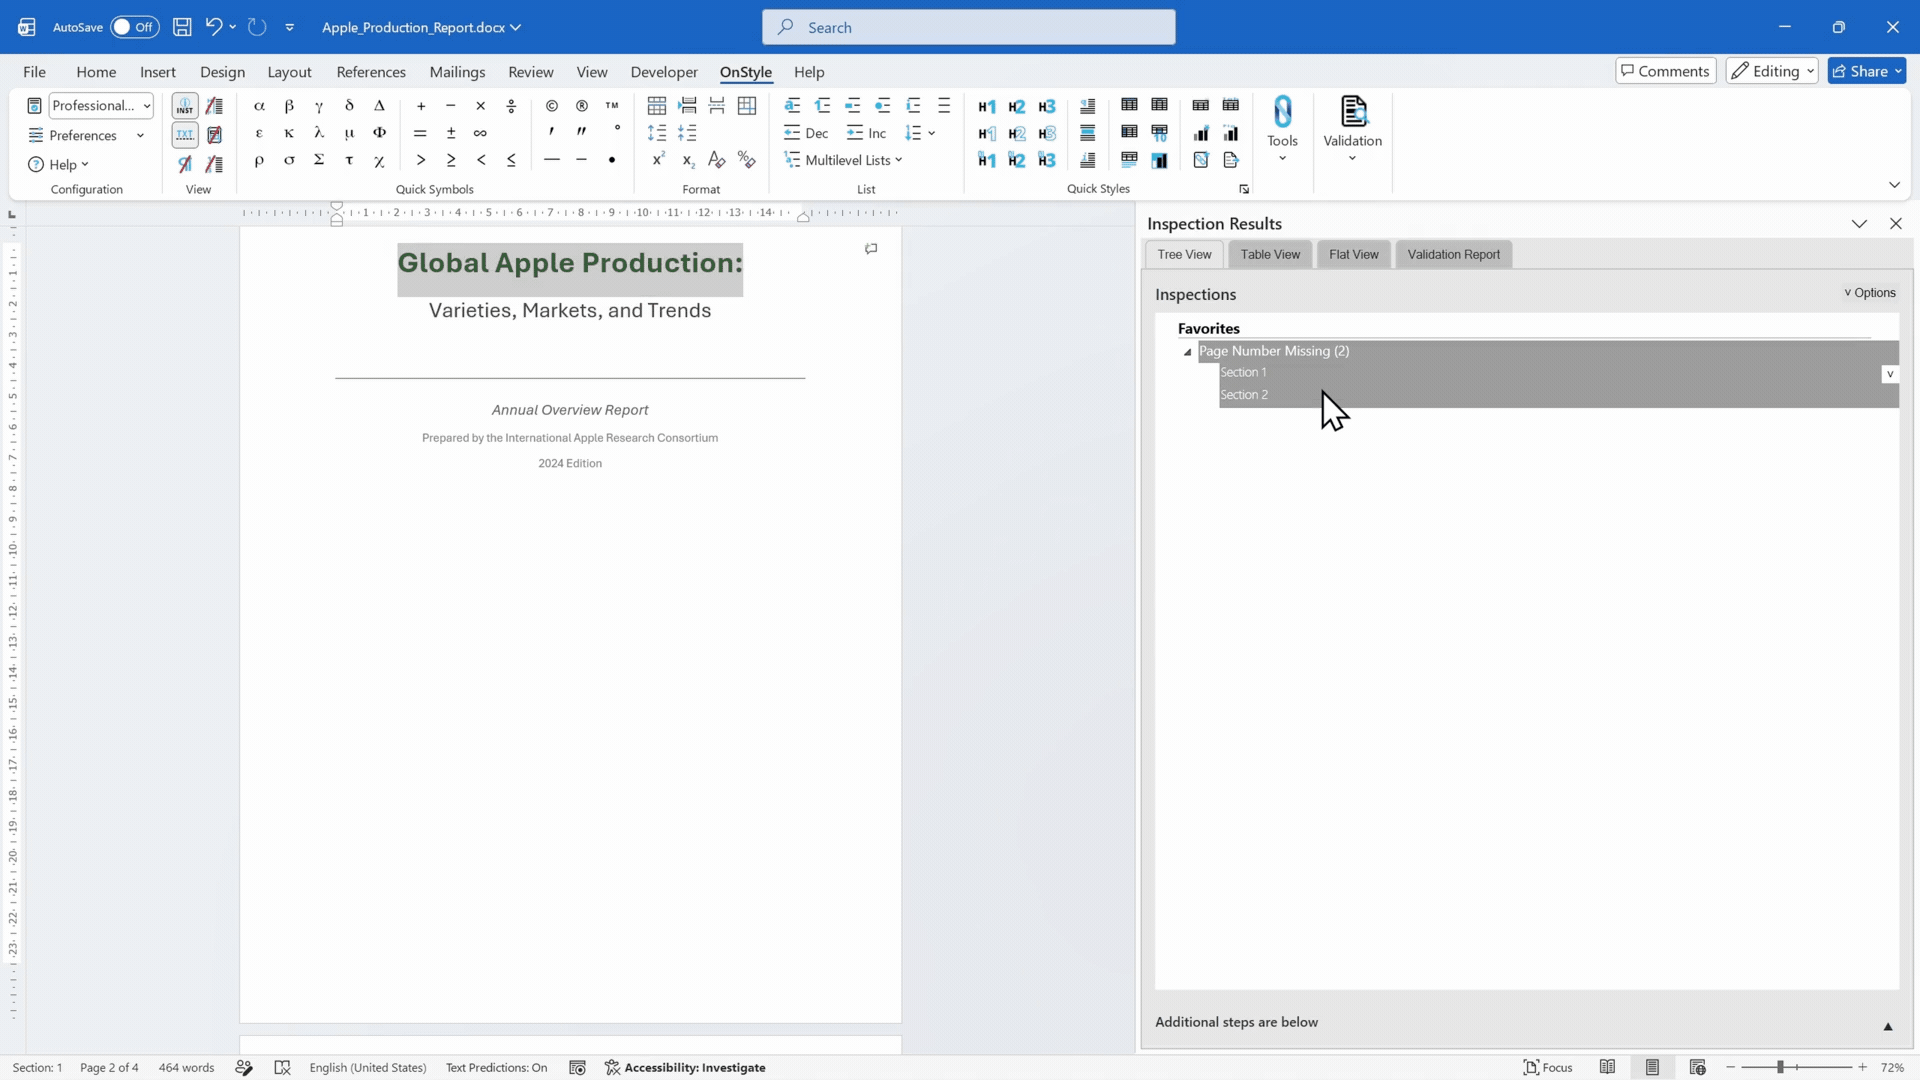Switch to the Flat View tab

1354,254
